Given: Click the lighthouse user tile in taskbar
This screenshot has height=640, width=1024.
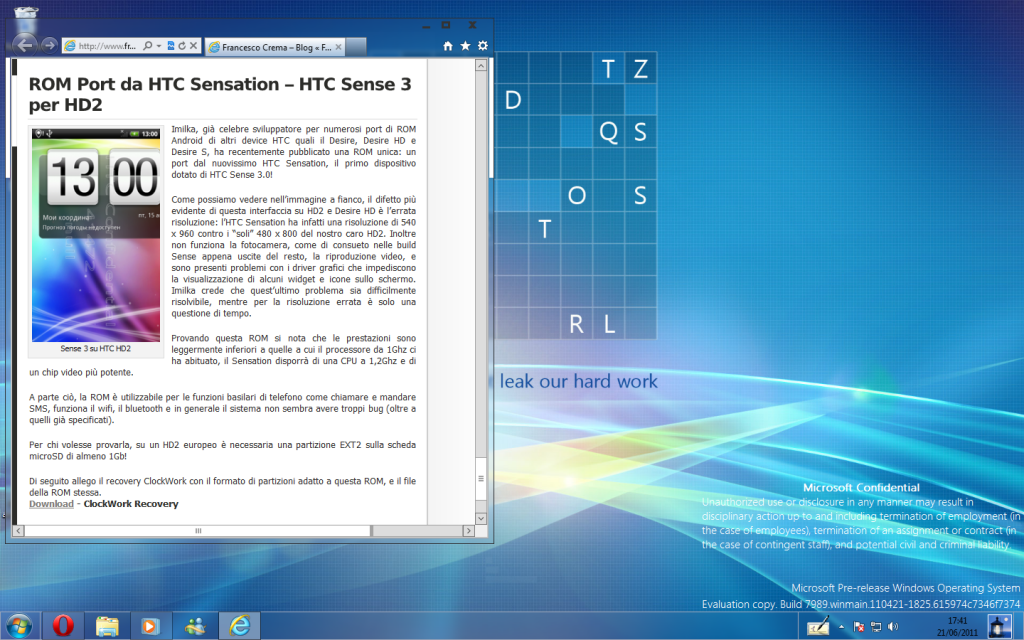Looking at the screenshot, I should click(x=999, y=626).
